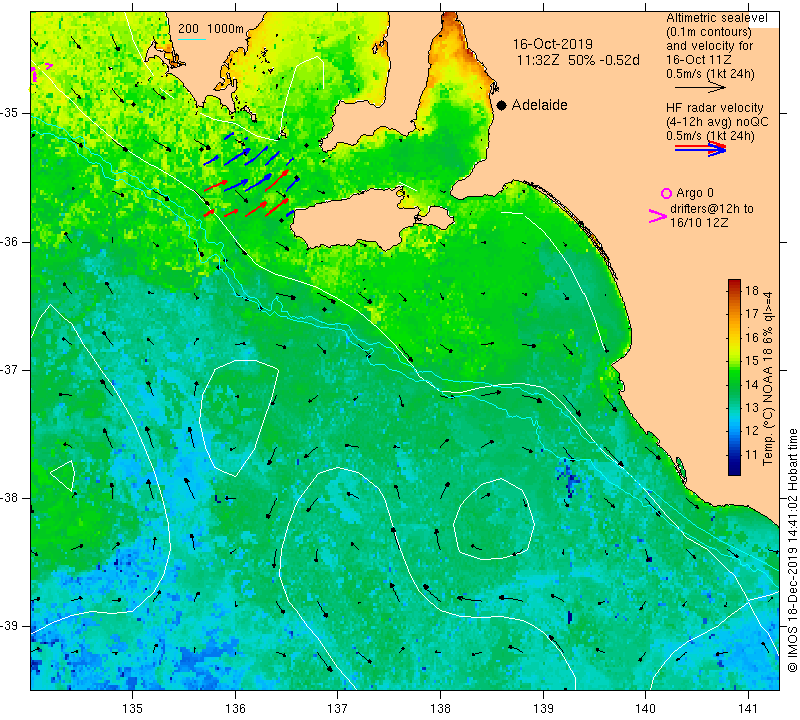Select the magenta Argo float circle in legend
800x720 pixels.
tap(666, 193)
